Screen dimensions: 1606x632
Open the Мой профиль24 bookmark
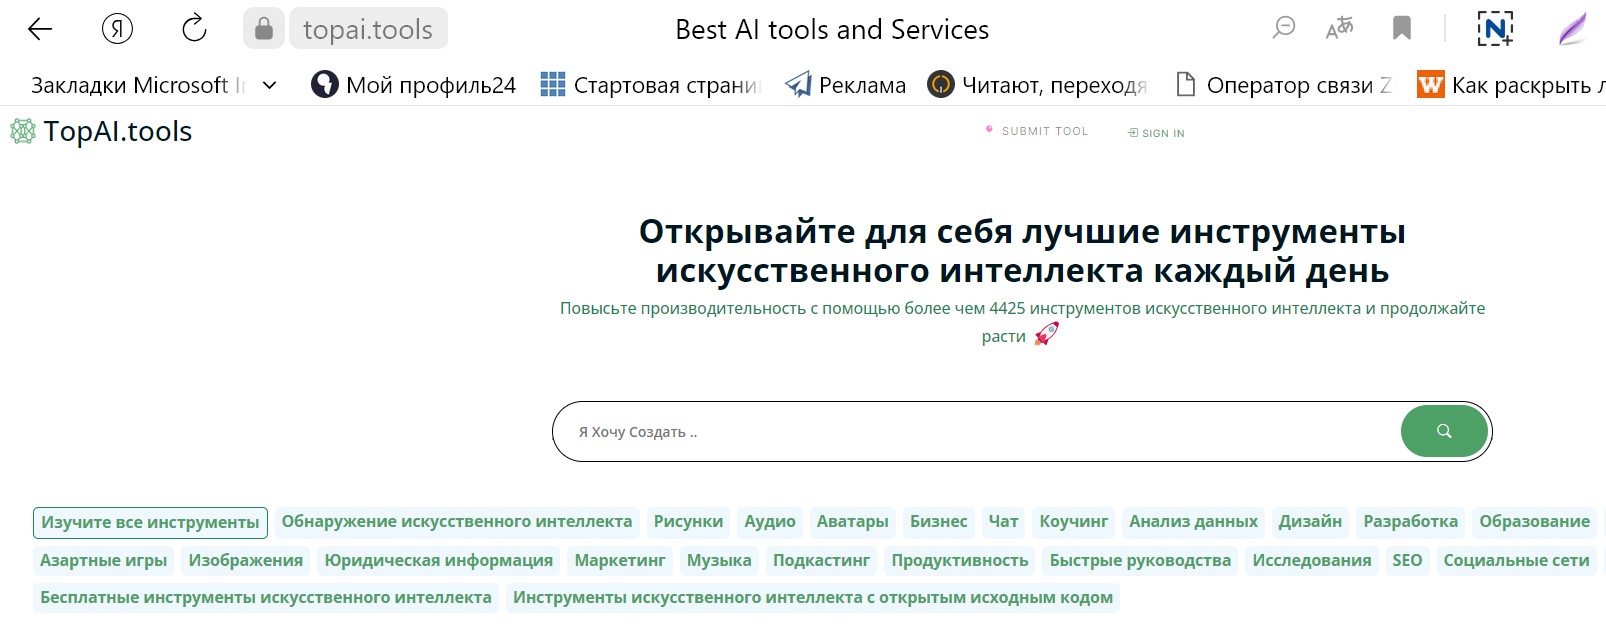click(x=414, y=85)
